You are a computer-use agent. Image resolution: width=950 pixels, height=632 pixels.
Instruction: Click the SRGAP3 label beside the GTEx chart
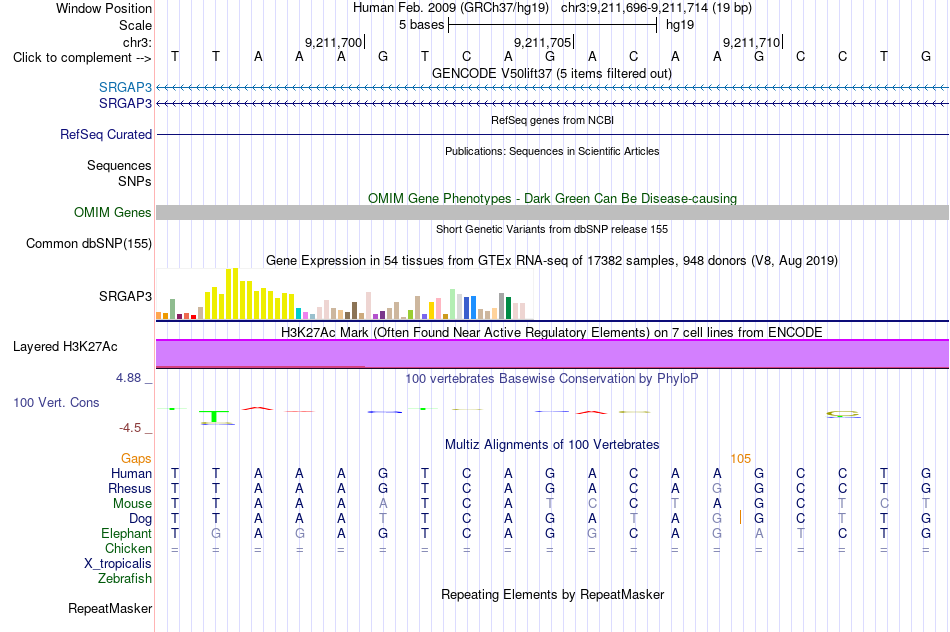coord(125,296)
